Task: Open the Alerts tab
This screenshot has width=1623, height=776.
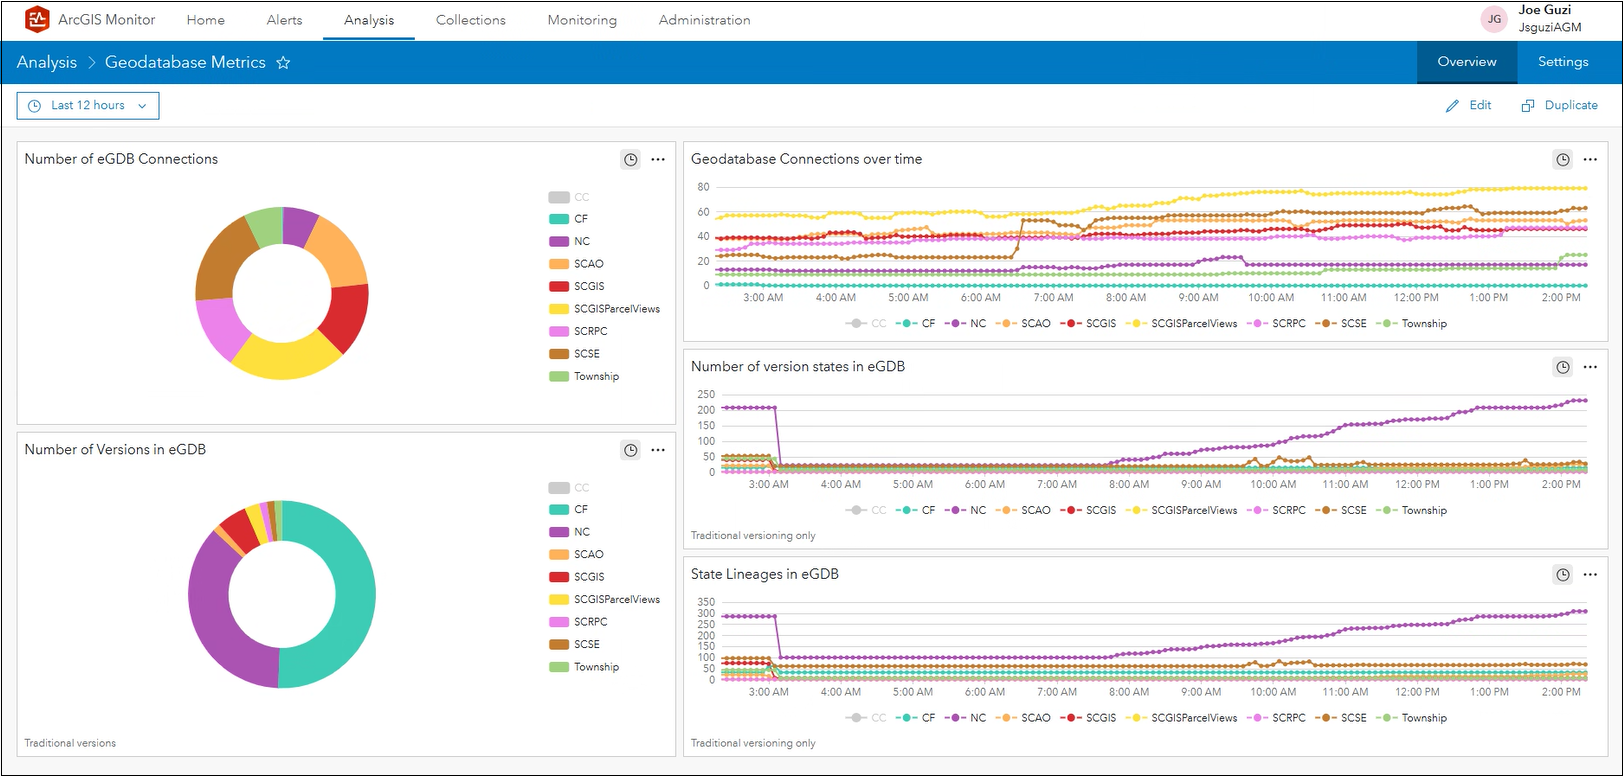Action: click(284, 20)
